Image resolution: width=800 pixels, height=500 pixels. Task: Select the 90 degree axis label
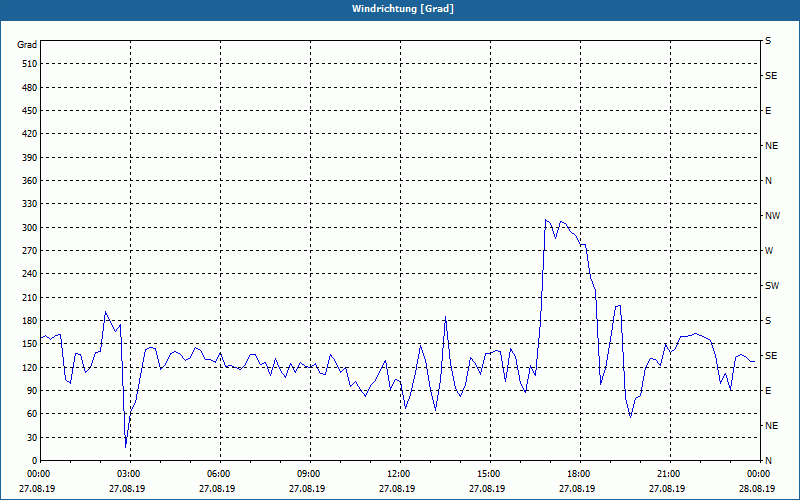[32, 390]
